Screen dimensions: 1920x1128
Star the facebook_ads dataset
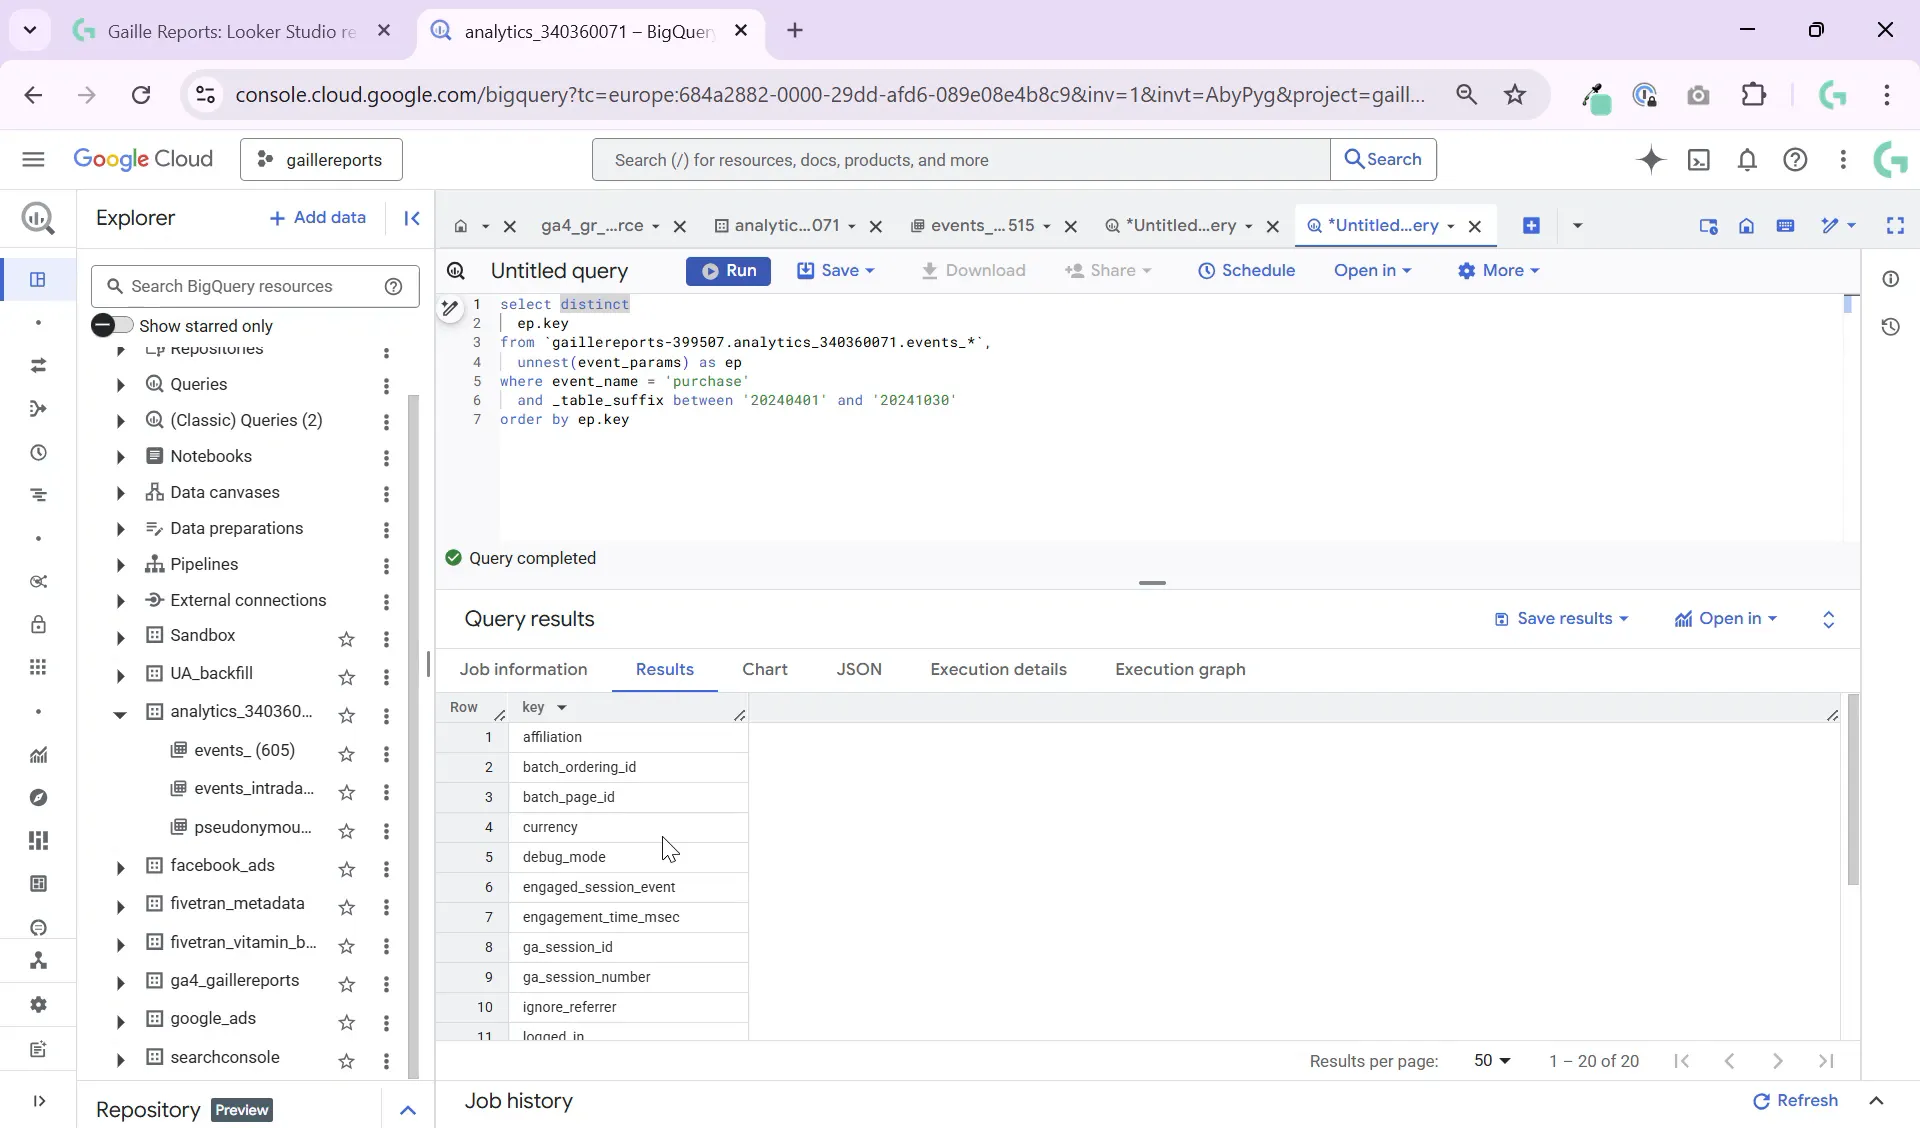pos(346,869)
